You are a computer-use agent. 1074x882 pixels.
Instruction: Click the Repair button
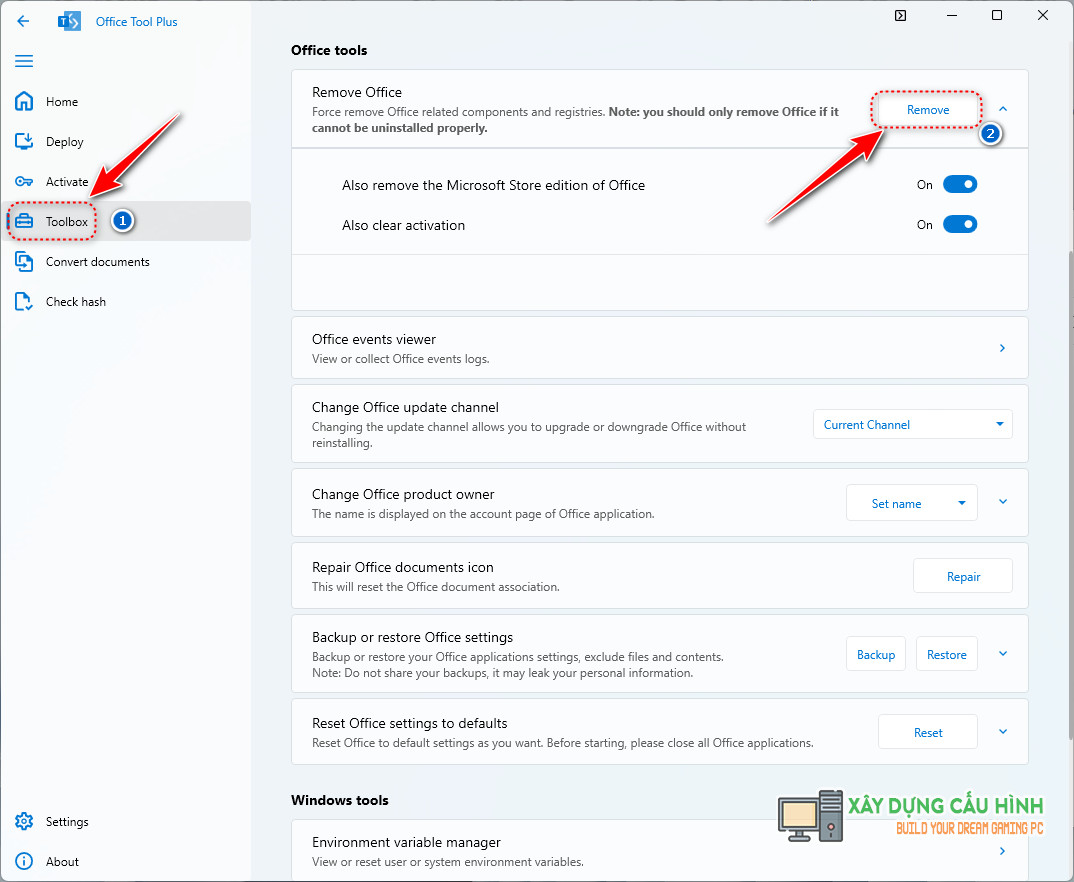point(962,576)
